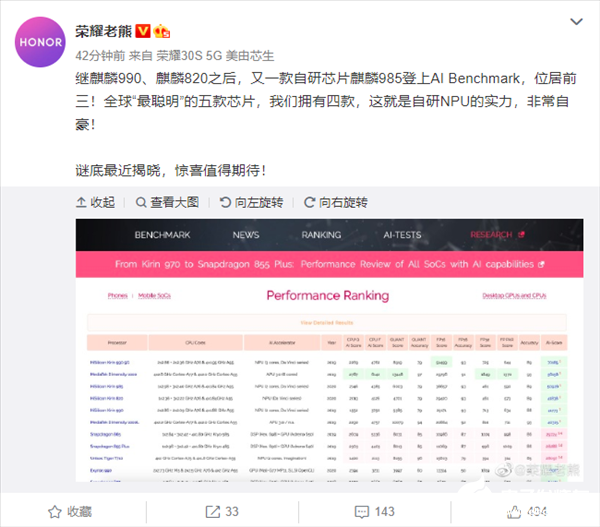Click the crown membership badge icon

click(161, 31)
